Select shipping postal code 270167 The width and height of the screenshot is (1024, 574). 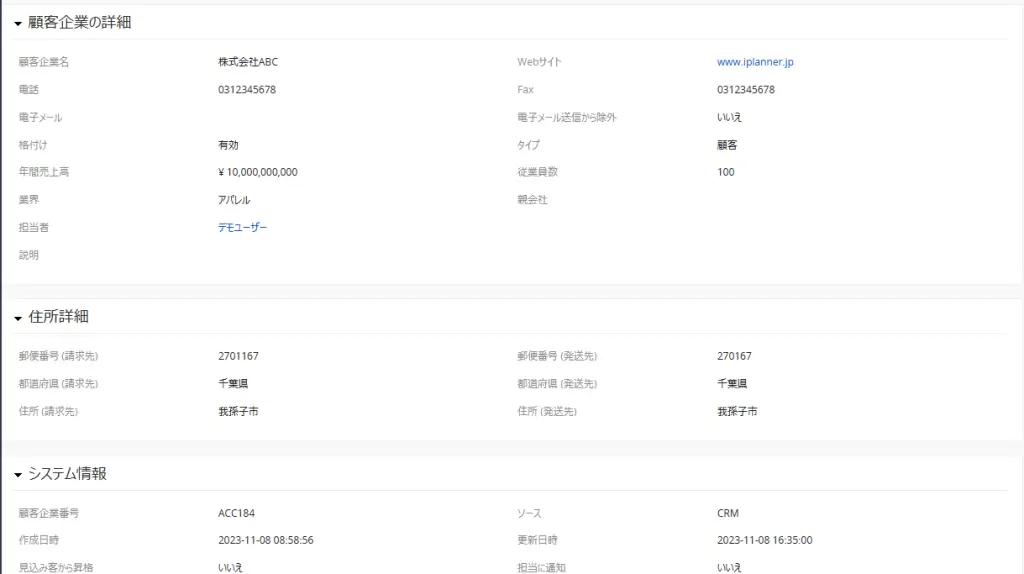coord(734,356)
